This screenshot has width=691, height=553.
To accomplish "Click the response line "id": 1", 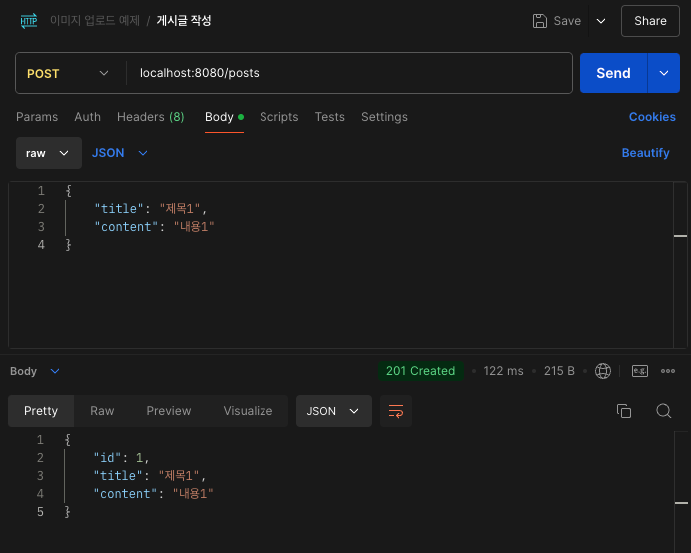I will click(x=121, y=457).
